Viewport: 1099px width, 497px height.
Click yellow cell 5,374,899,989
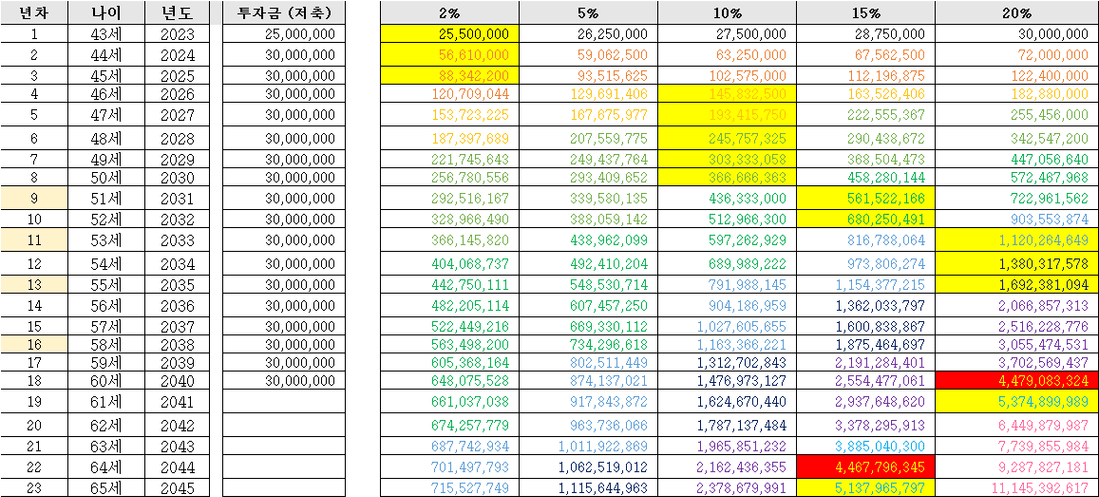[x=1017, y=402]
